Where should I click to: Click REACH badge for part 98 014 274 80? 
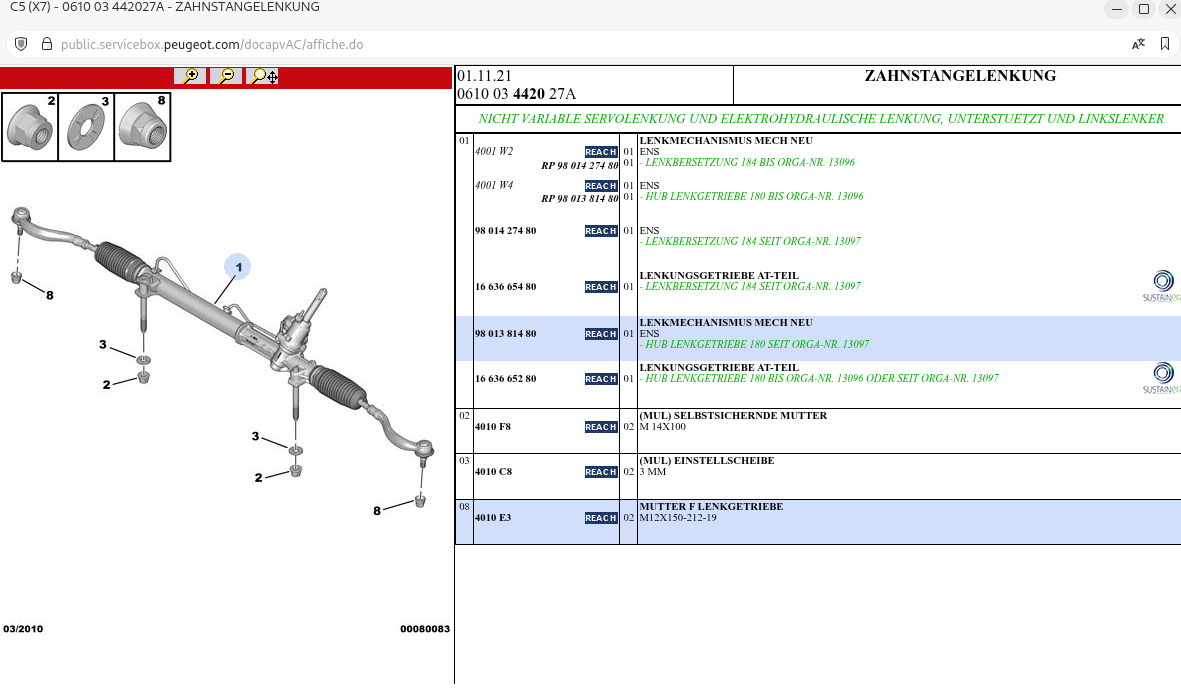[x=601, y=231]
